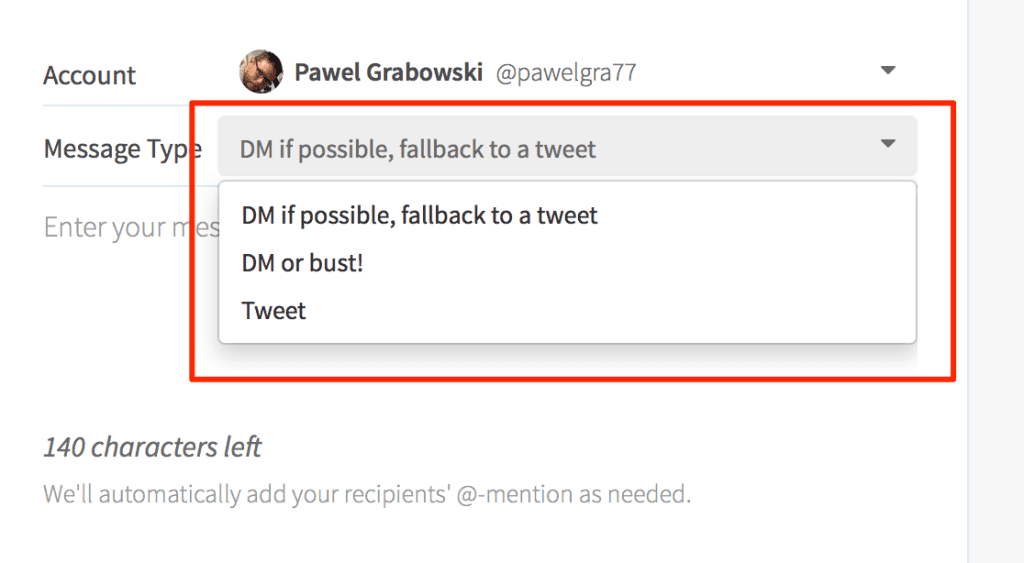This screenshot has width=1024, height=563.
Task: Click the "140 characters left" counter
Action: click(x=152, y=447)
